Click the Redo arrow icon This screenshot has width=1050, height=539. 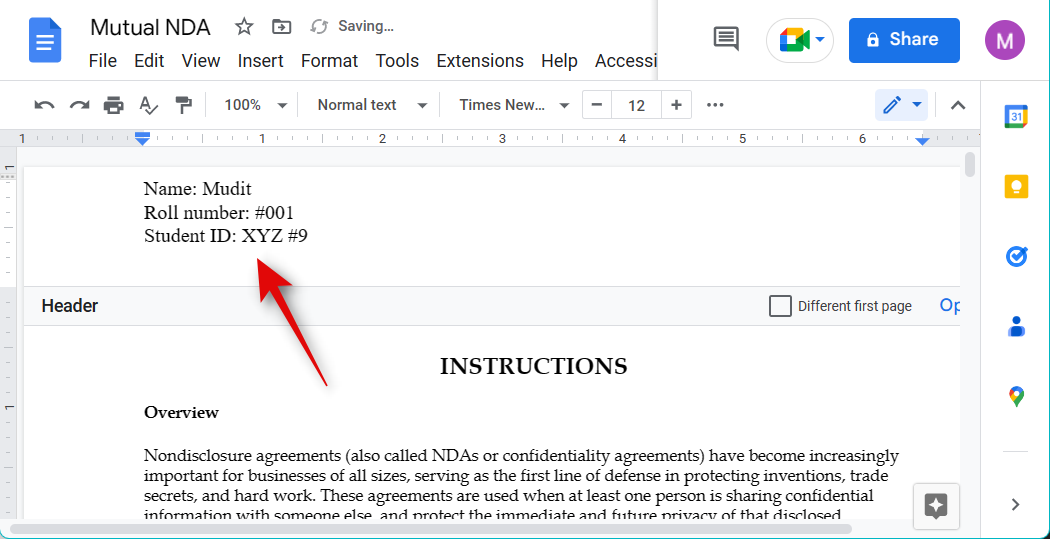(x=79, y=105)
